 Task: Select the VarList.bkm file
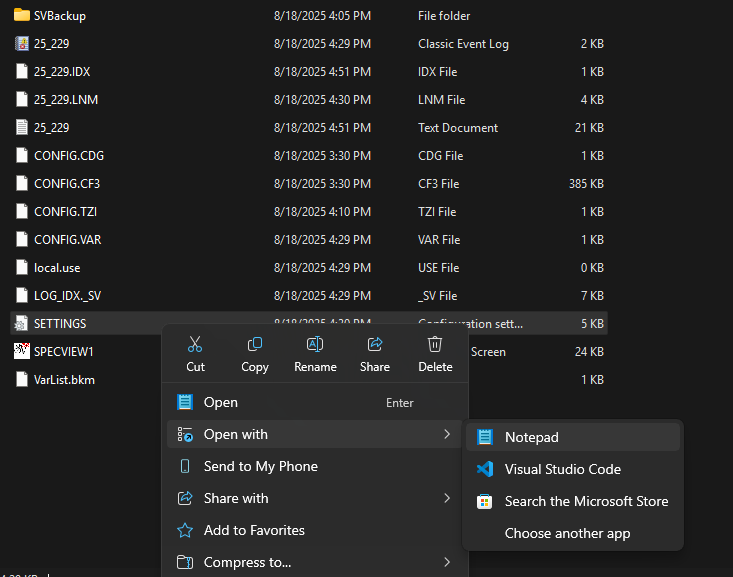64,380
